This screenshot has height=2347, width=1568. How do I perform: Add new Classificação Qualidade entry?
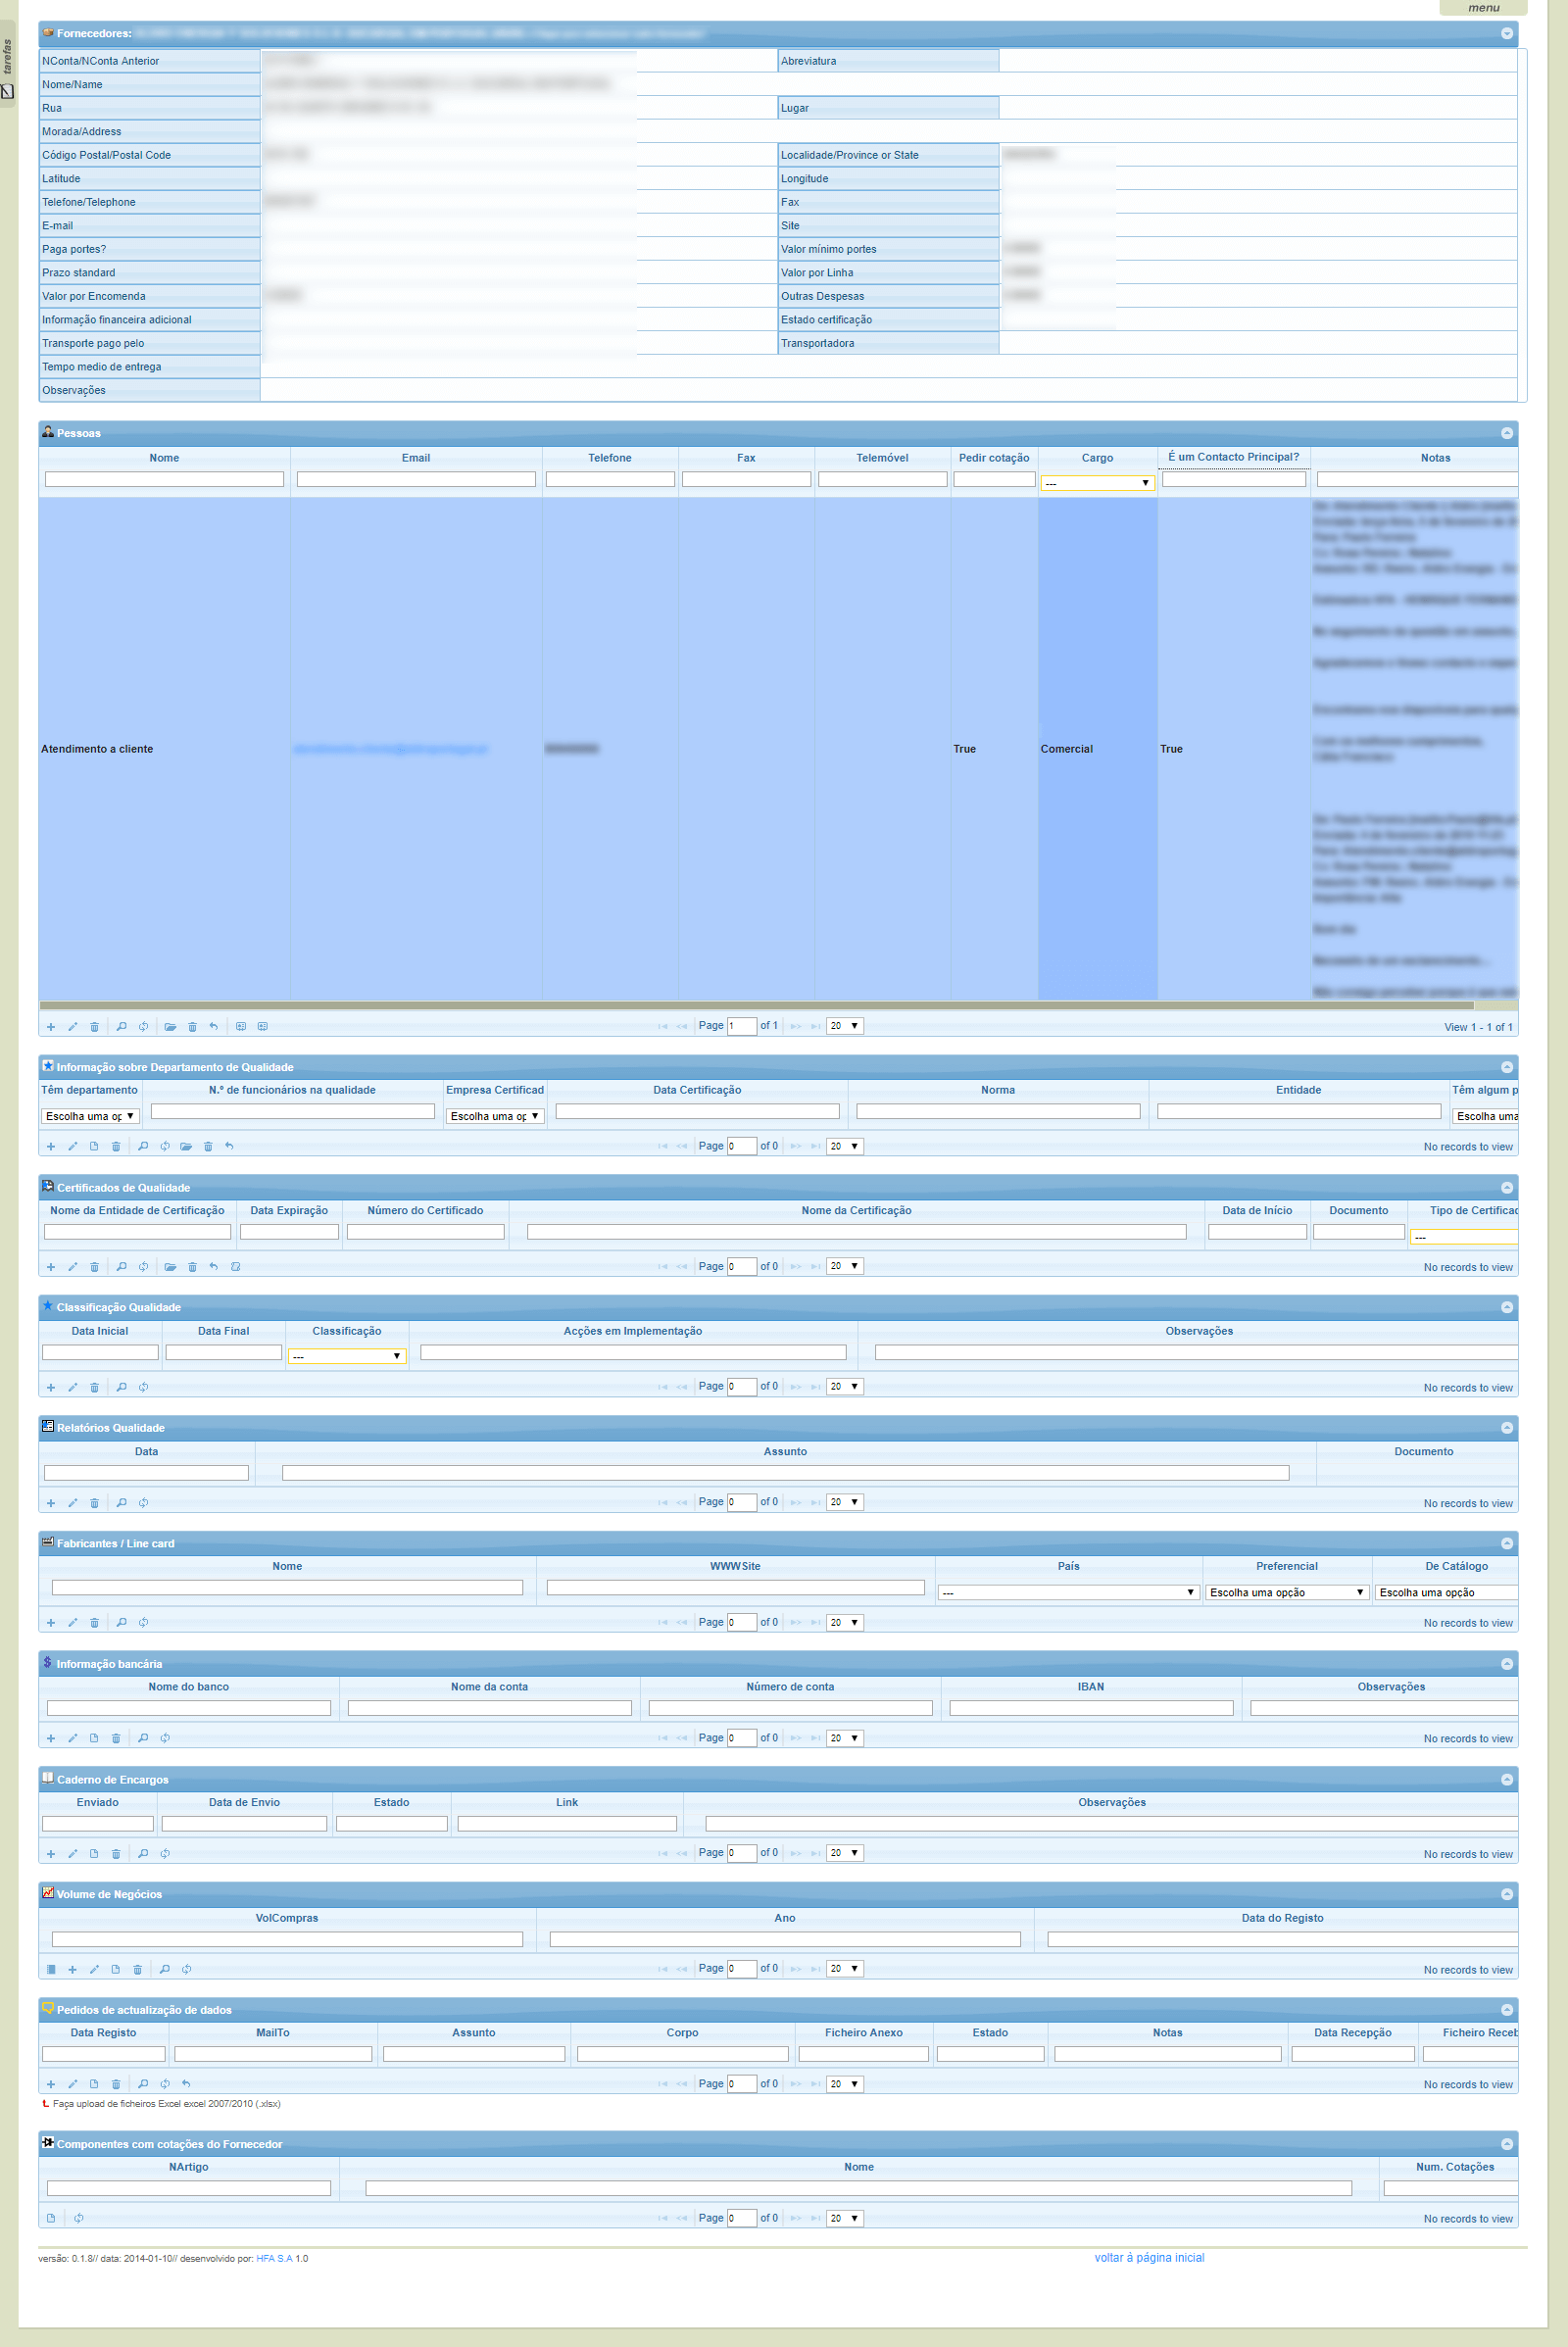[x=51, y=1387]
